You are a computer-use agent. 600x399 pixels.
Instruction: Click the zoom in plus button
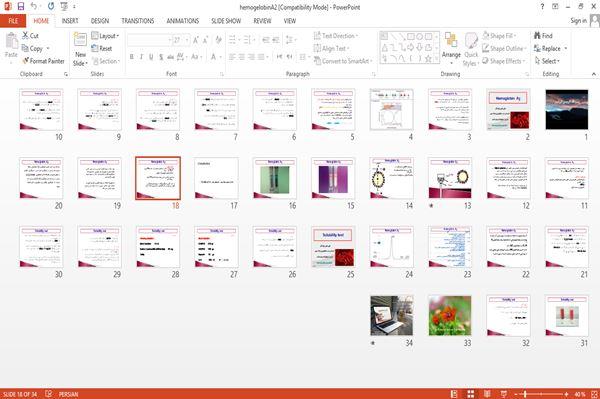[566, 394]
